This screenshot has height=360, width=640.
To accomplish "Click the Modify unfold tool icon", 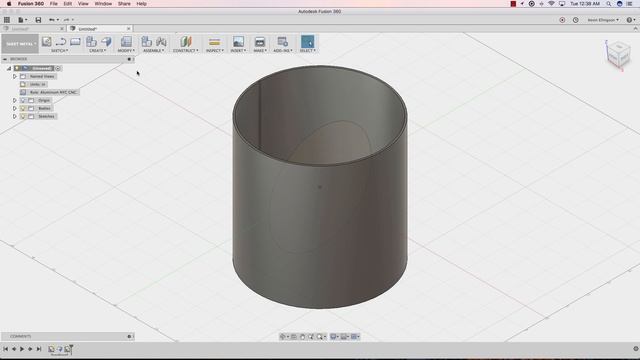I will click(126, 41).
